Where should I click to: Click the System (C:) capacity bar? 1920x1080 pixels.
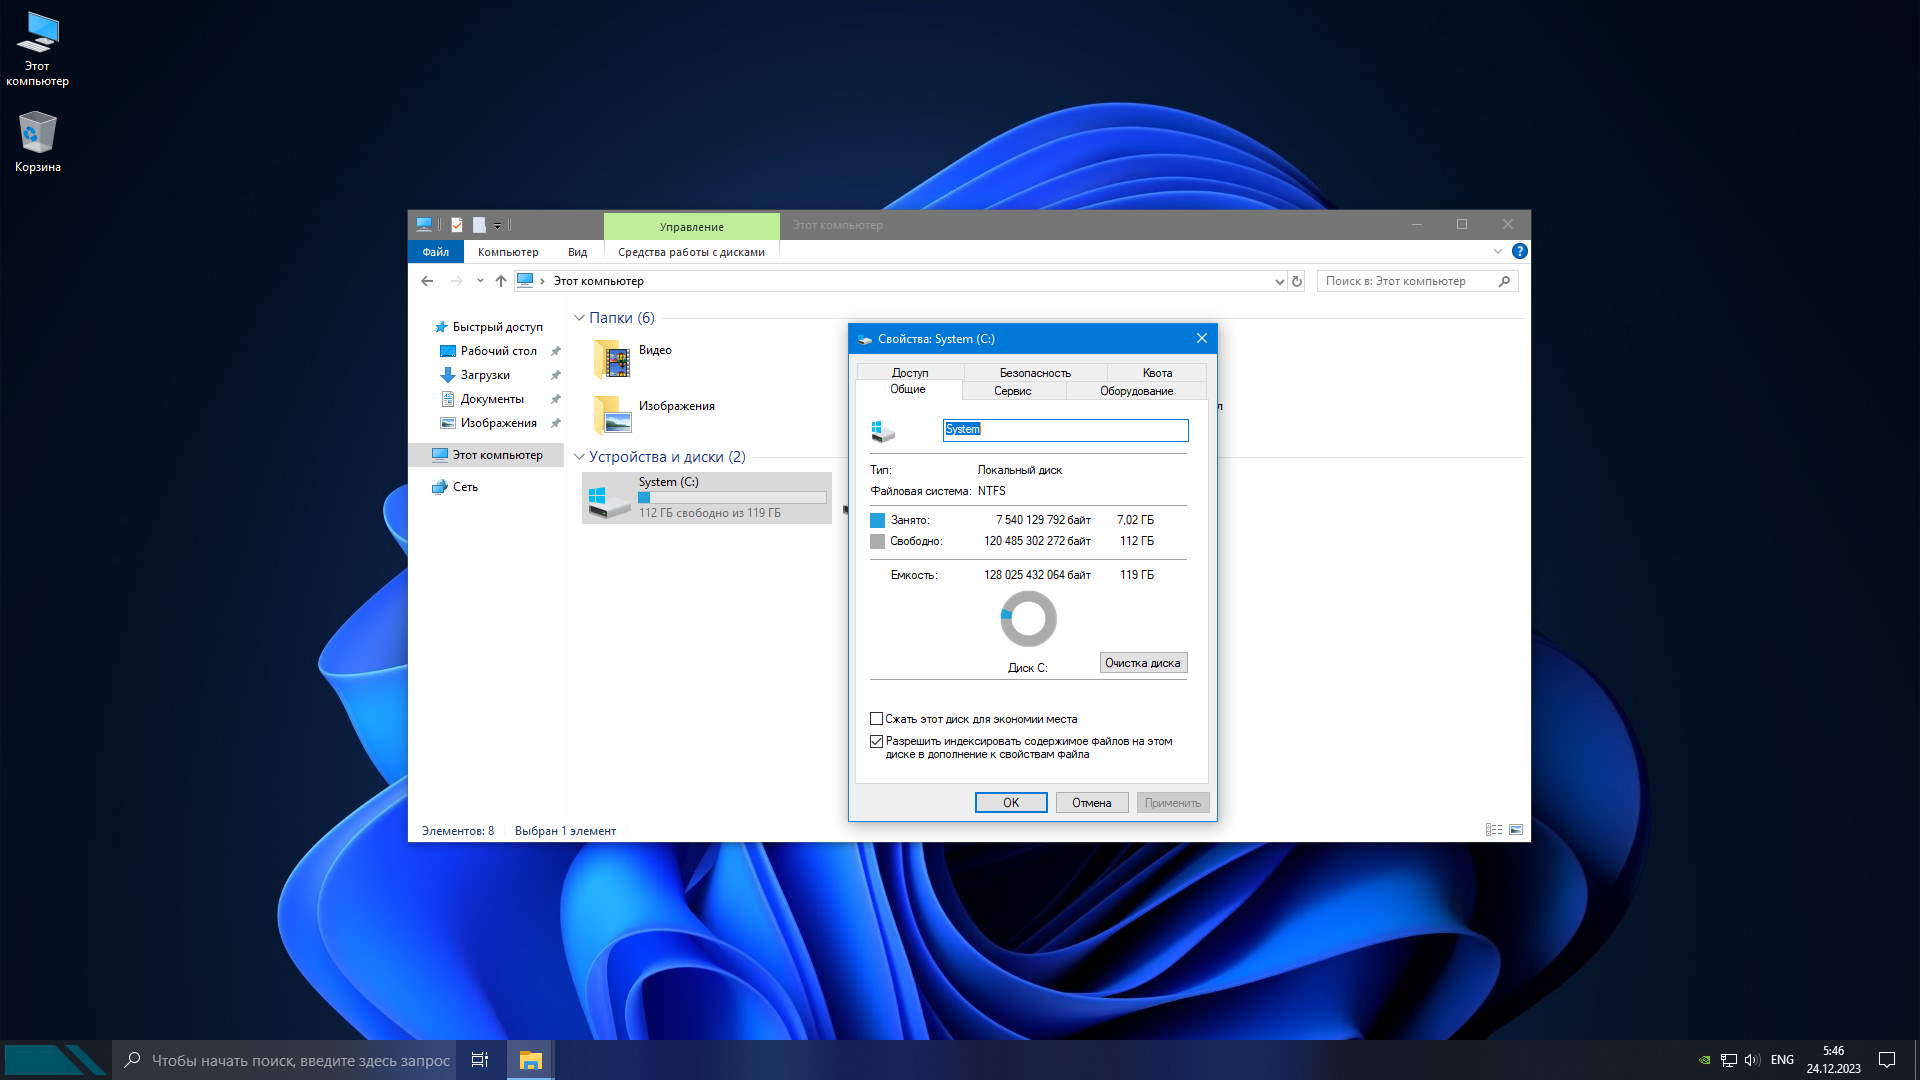732,497
